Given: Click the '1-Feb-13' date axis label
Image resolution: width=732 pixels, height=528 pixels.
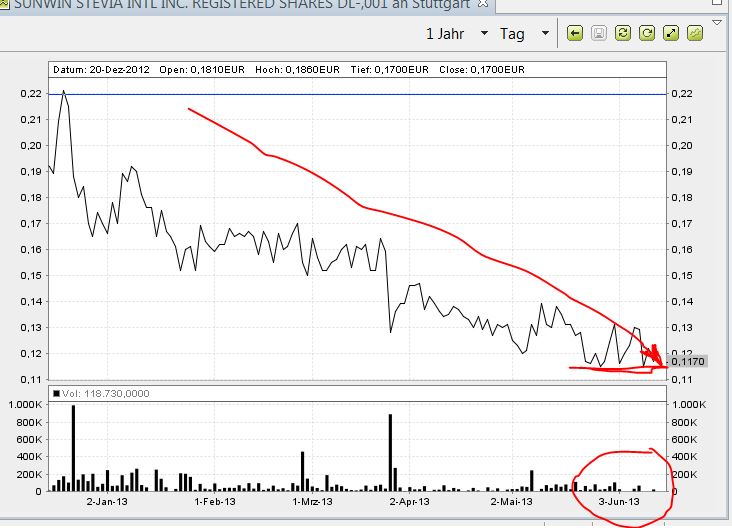Looking at the screenshot, I should tap(215, 502).
